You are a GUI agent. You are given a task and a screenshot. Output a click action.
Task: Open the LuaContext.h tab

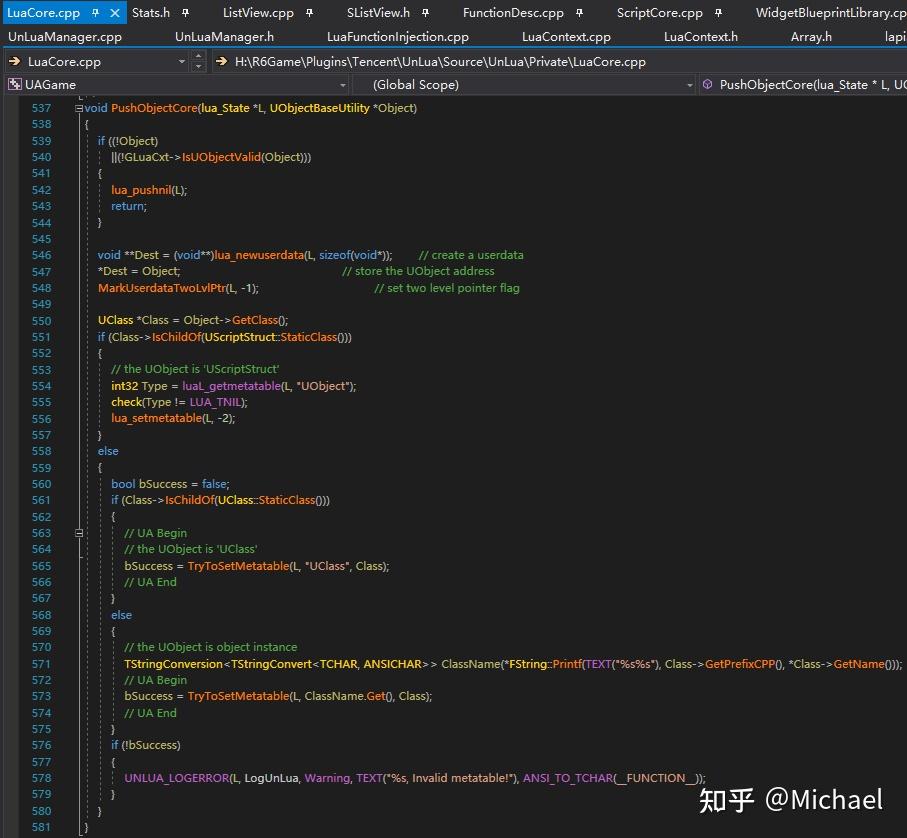(701, 37)
